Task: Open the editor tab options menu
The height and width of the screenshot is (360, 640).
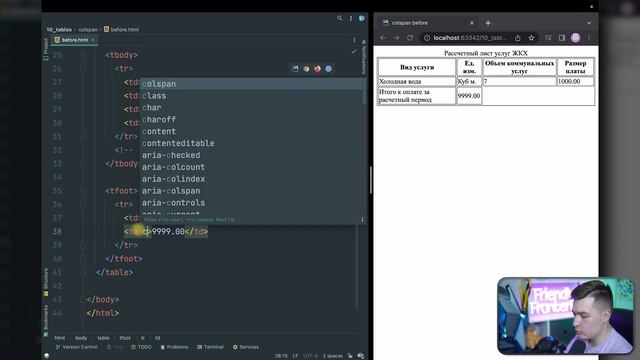Action: (354, 40)
